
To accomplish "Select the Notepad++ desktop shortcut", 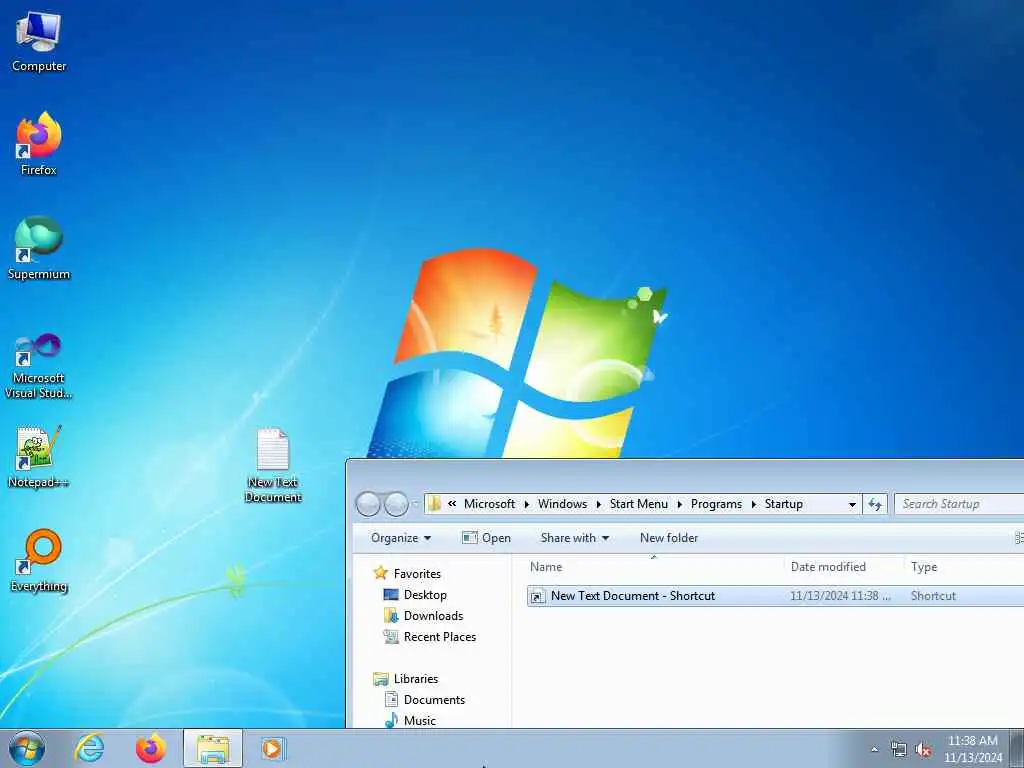I will click(39, 456).
